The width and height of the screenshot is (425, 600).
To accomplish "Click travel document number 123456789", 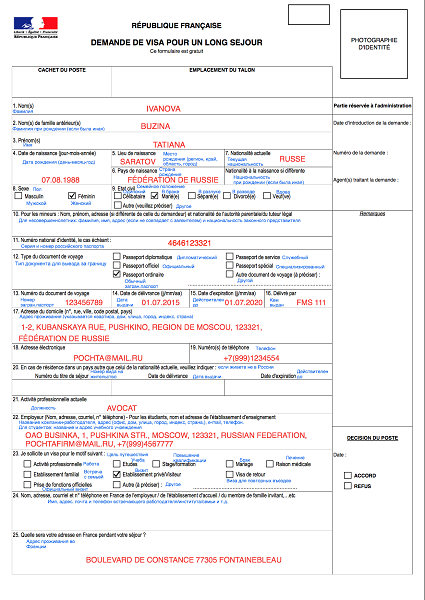I will coord(84,302).
